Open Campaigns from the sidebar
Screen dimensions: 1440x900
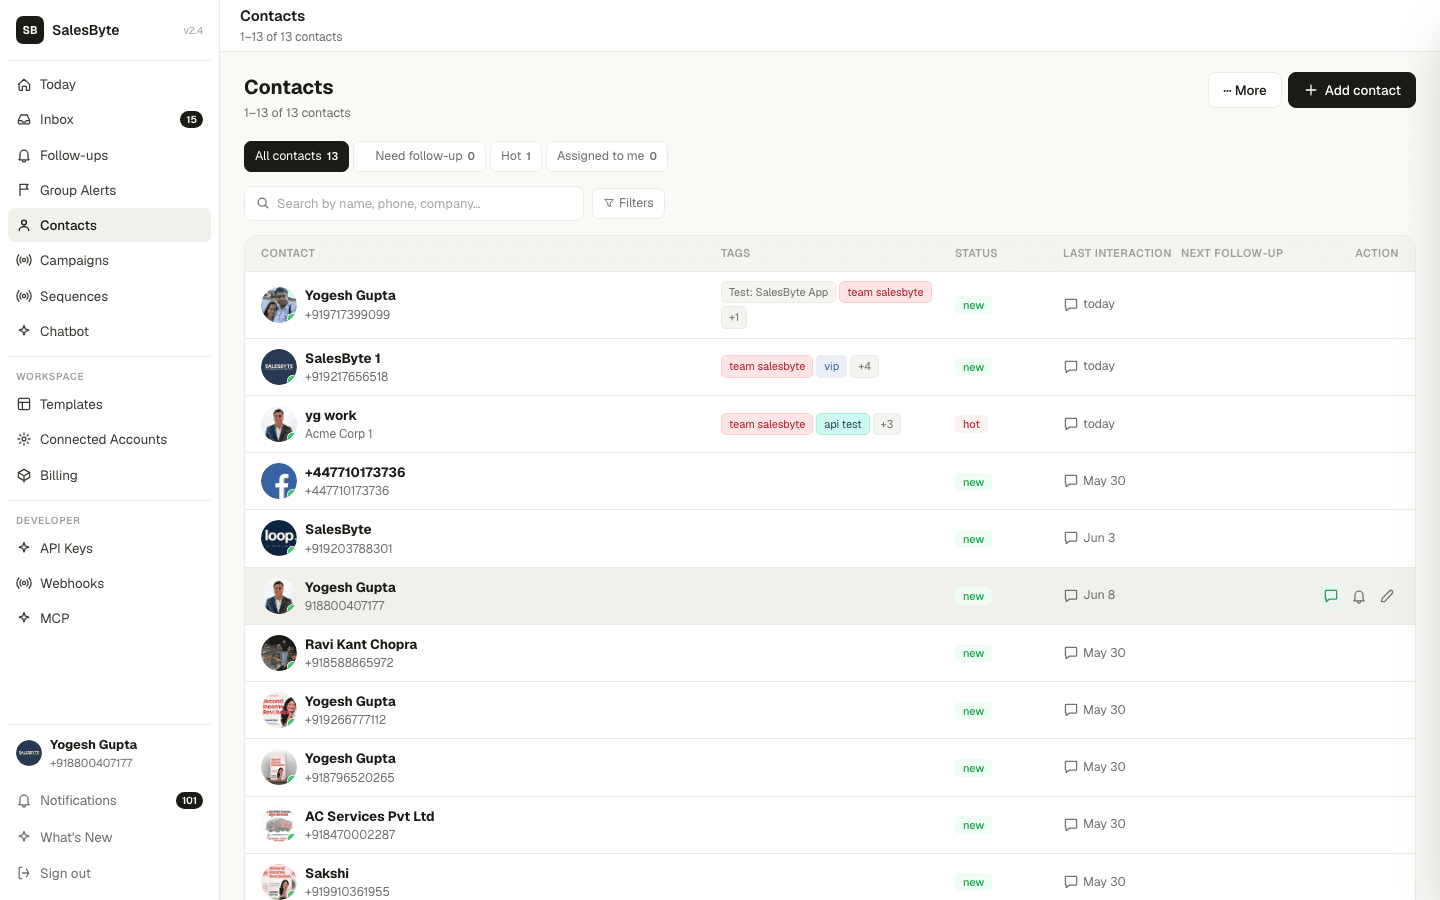109,260
